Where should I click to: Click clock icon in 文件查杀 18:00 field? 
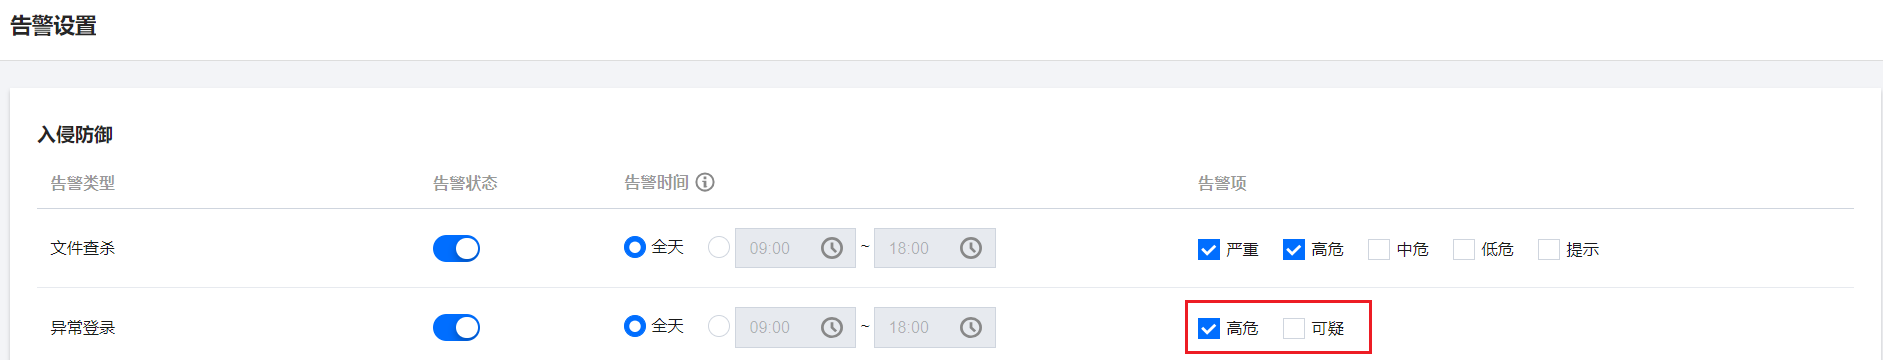[971, 248]
